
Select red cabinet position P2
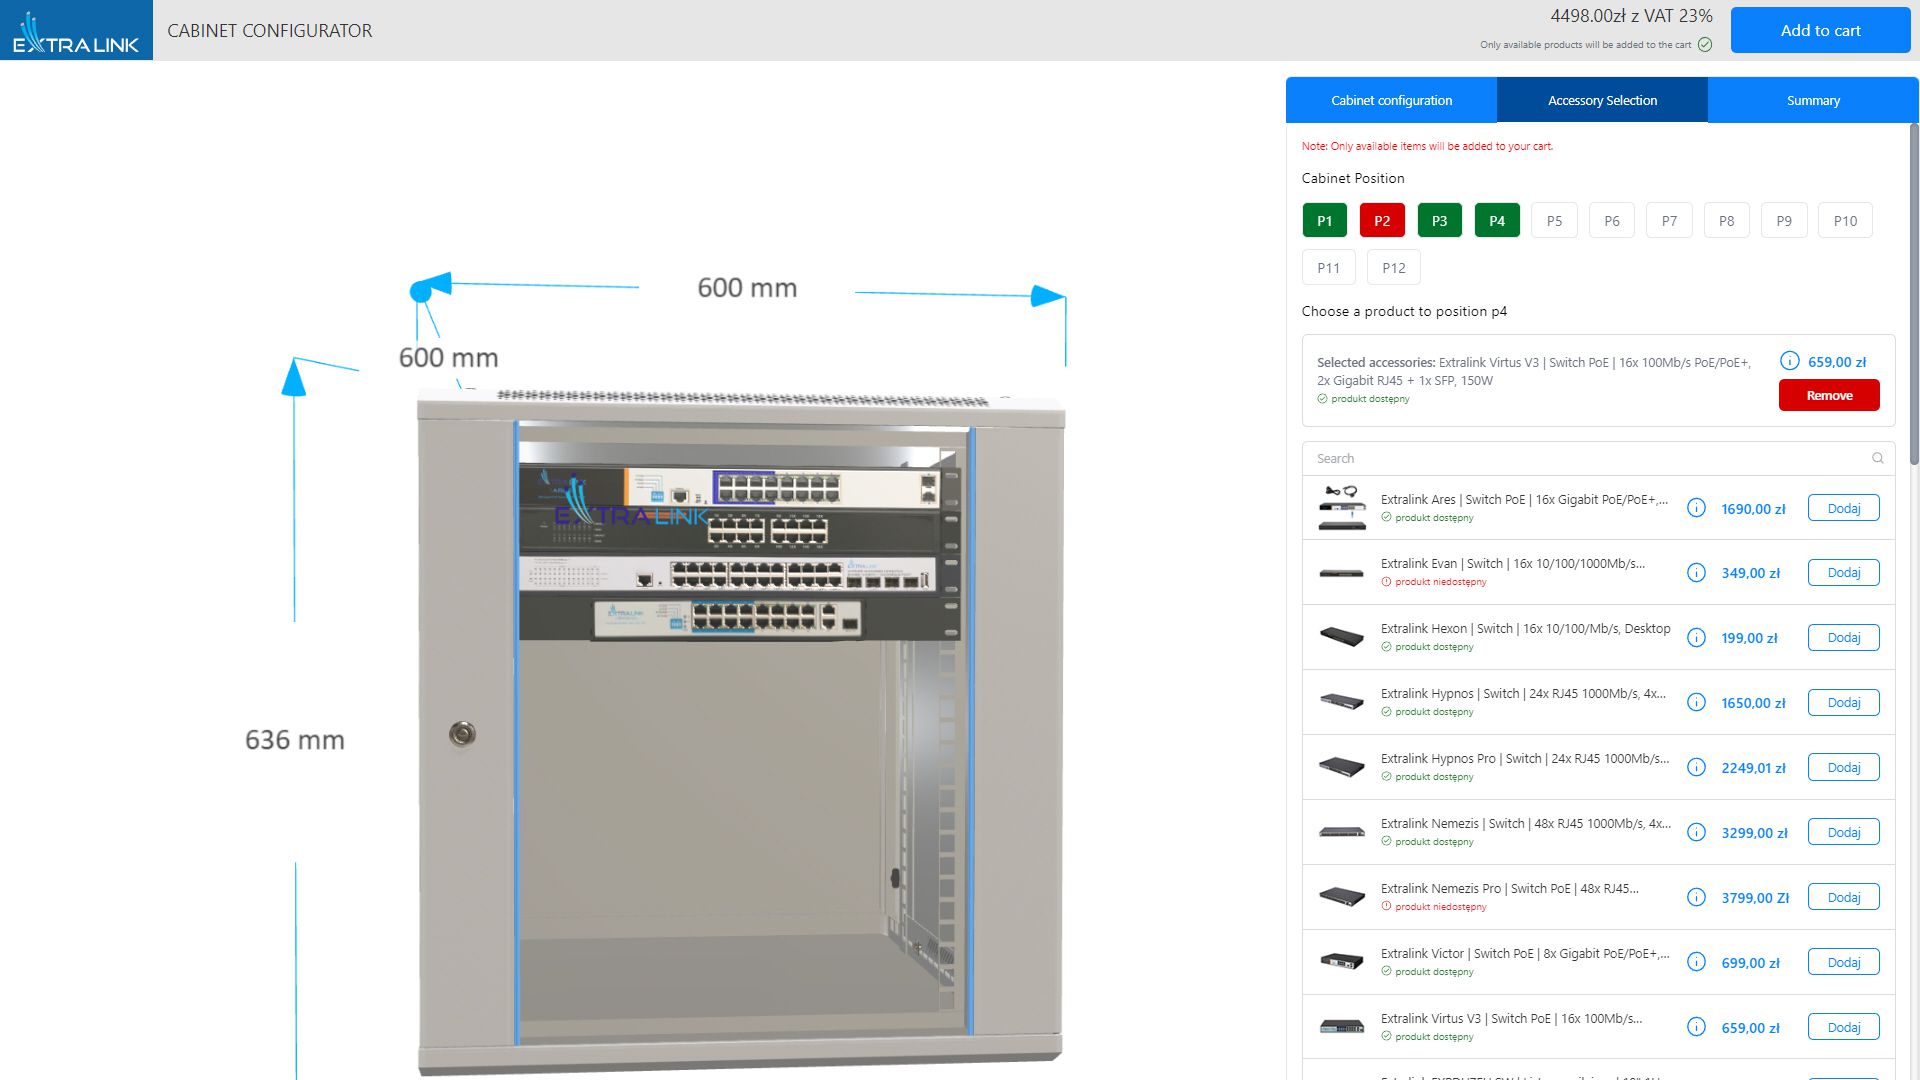click(1382, 221)
